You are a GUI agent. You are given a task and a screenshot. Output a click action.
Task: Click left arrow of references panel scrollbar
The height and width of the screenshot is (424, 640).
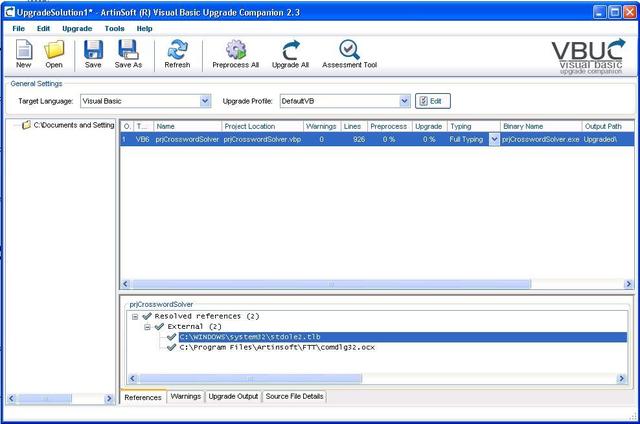[x=133, y=378]
